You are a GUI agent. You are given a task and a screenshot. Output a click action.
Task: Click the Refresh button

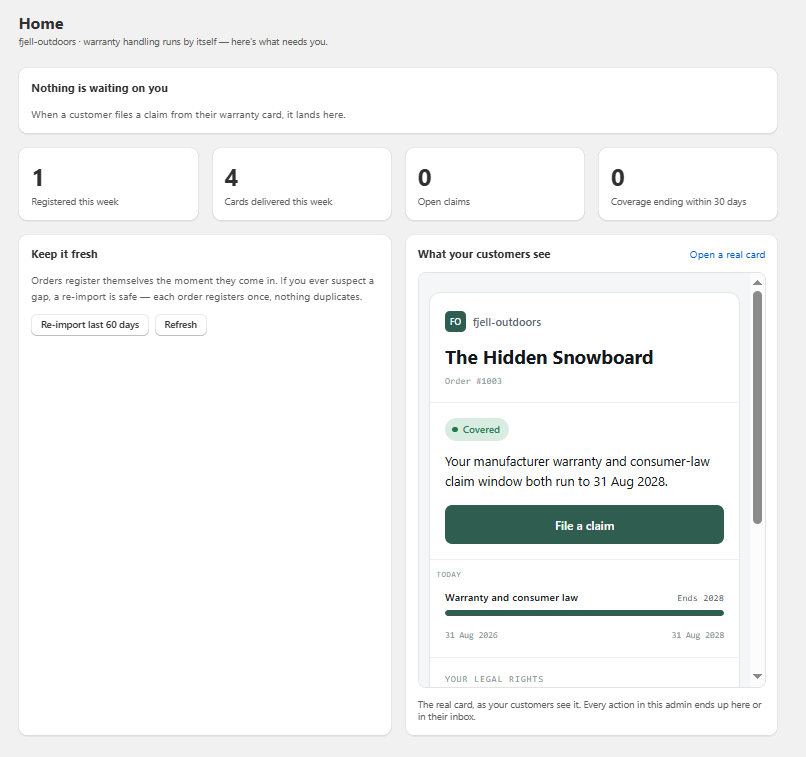(x=180, y=325)
